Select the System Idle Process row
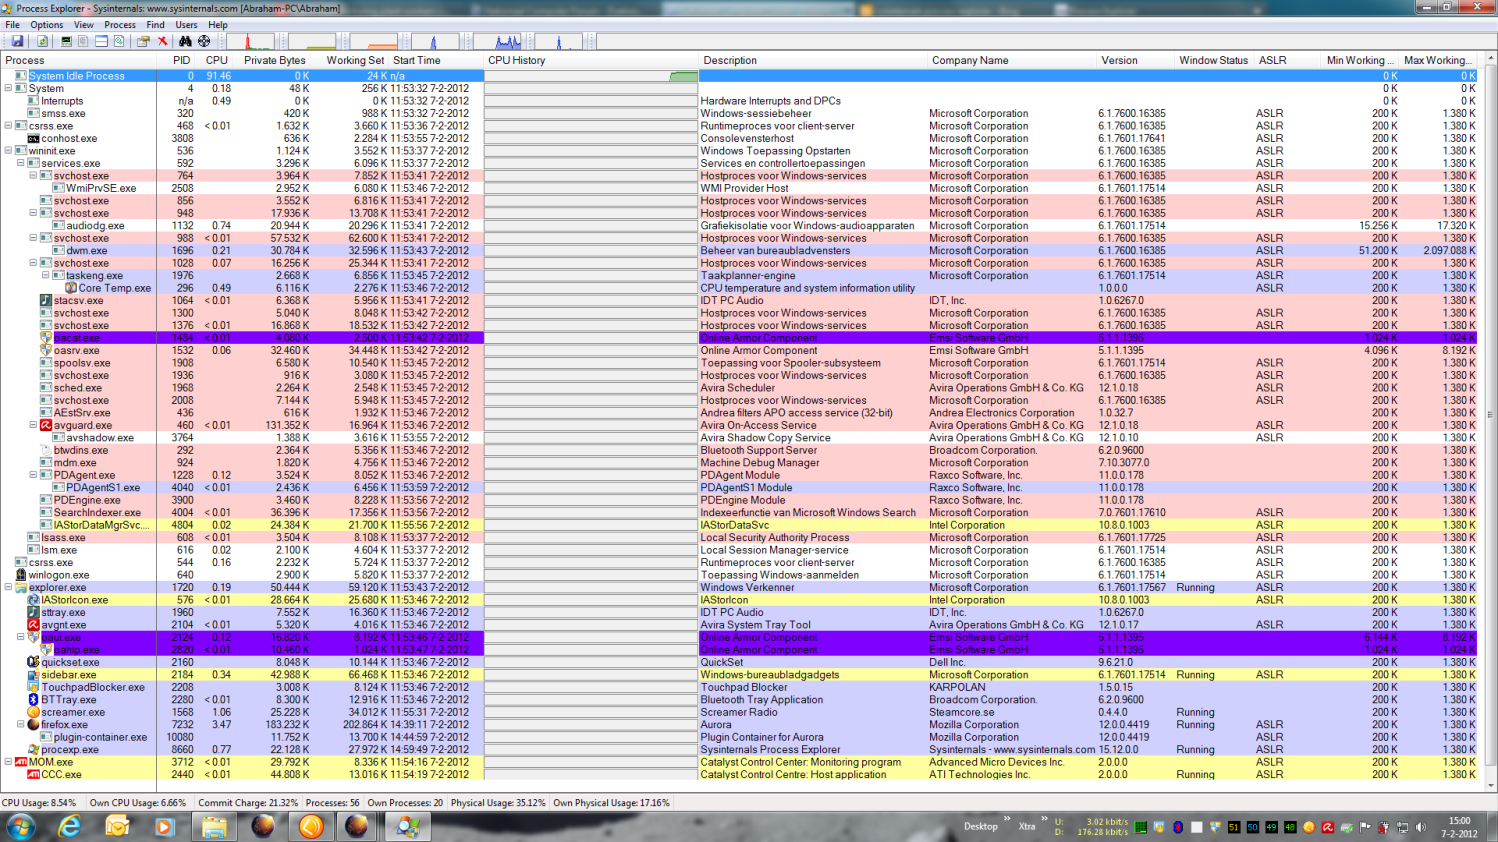This screenshot has height=842, width=1498. pos(740,76)
